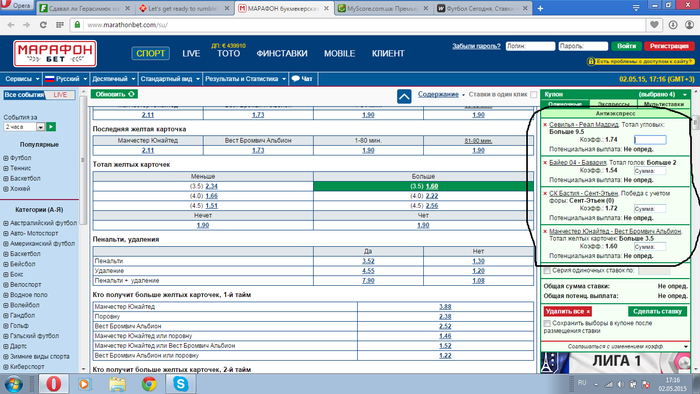Image resolution: width=700 pixels, height=394 pixels.
Task: Open the Десятичный odds format dropdown
Action: click(113, 79)
